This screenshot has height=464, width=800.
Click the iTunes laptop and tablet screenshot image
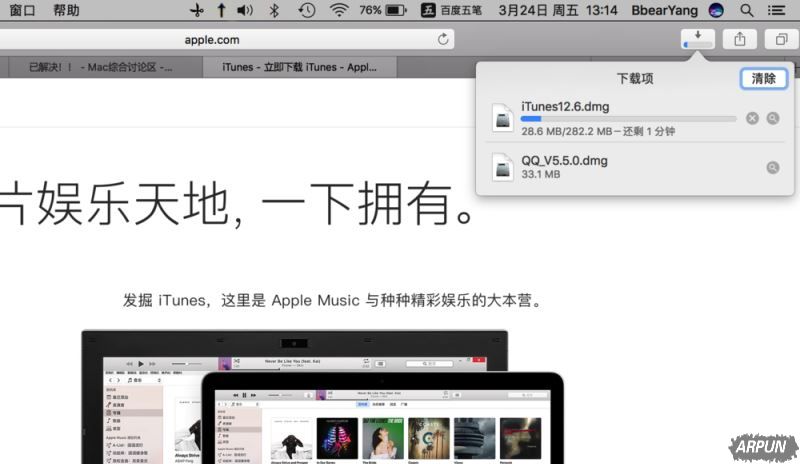click(322, 397)
